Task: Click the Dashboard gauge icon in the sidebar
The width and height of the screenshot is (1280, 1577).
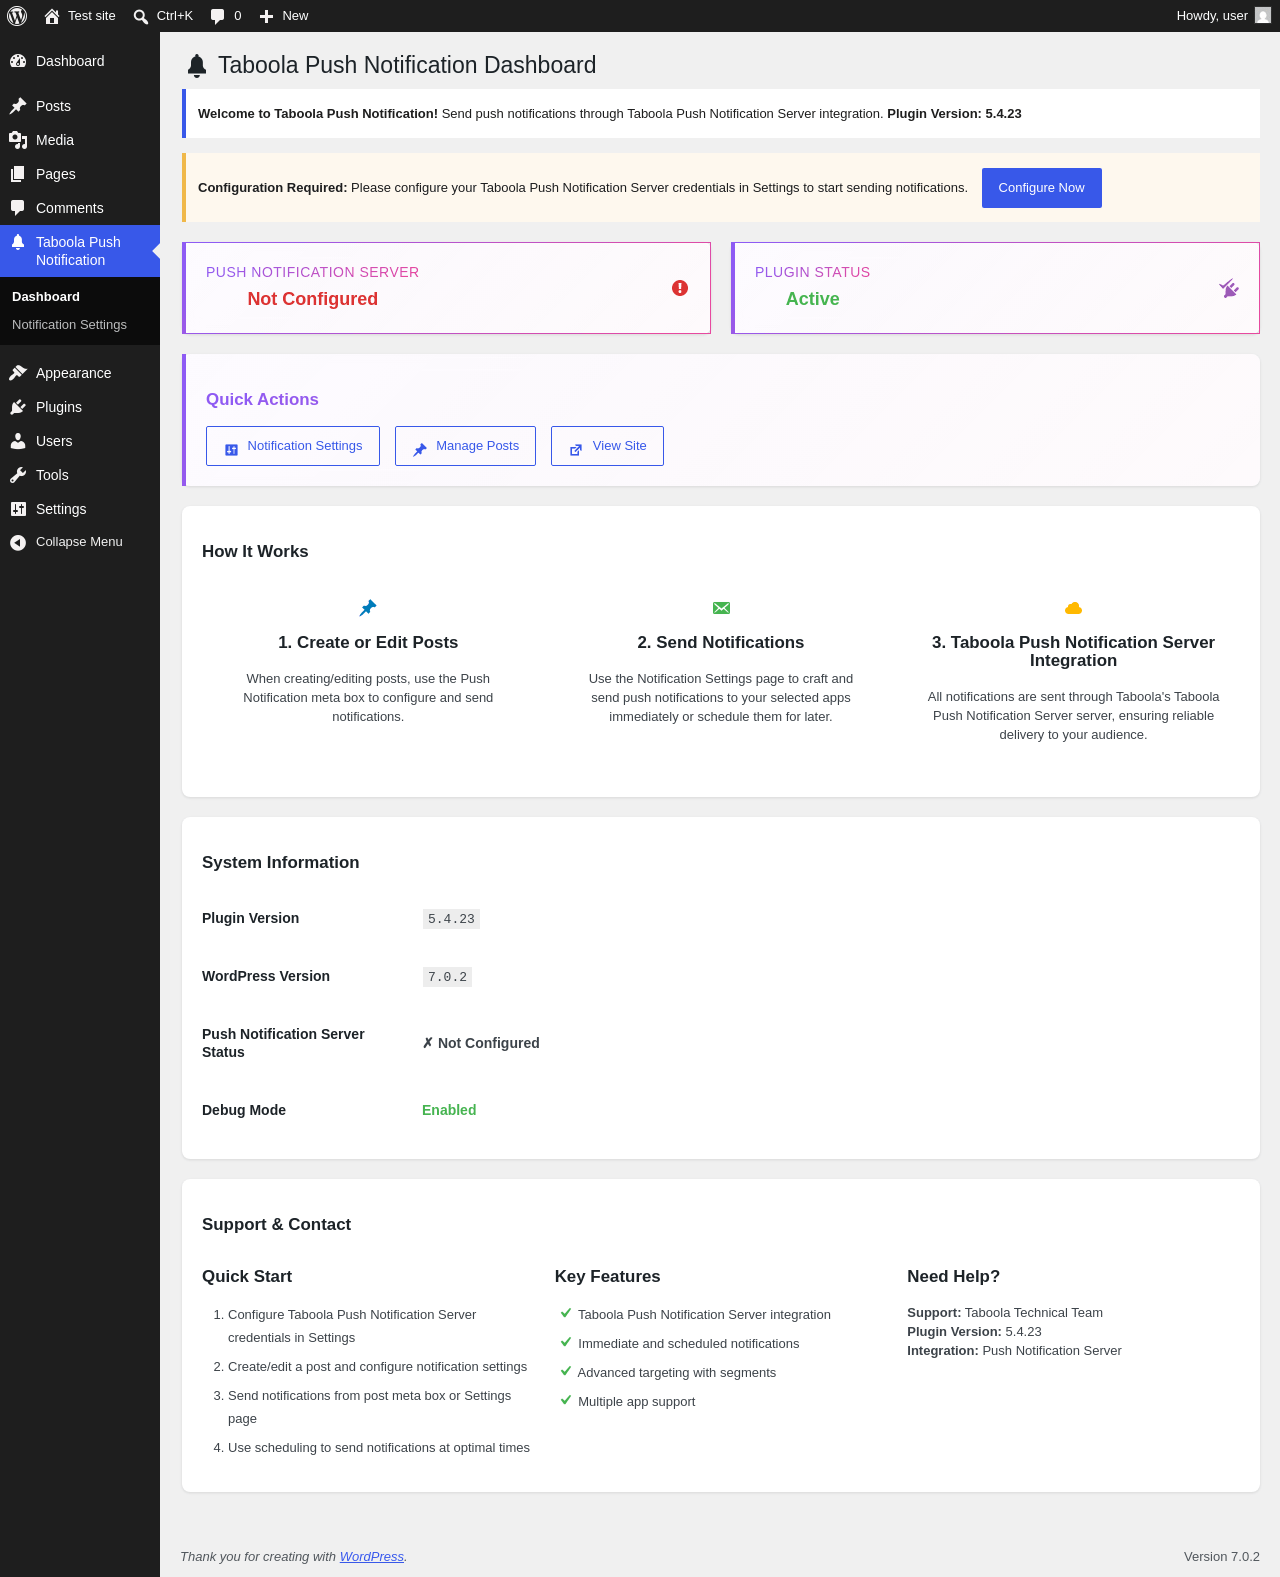Action: pyautogui.click(x=18, y=61)
